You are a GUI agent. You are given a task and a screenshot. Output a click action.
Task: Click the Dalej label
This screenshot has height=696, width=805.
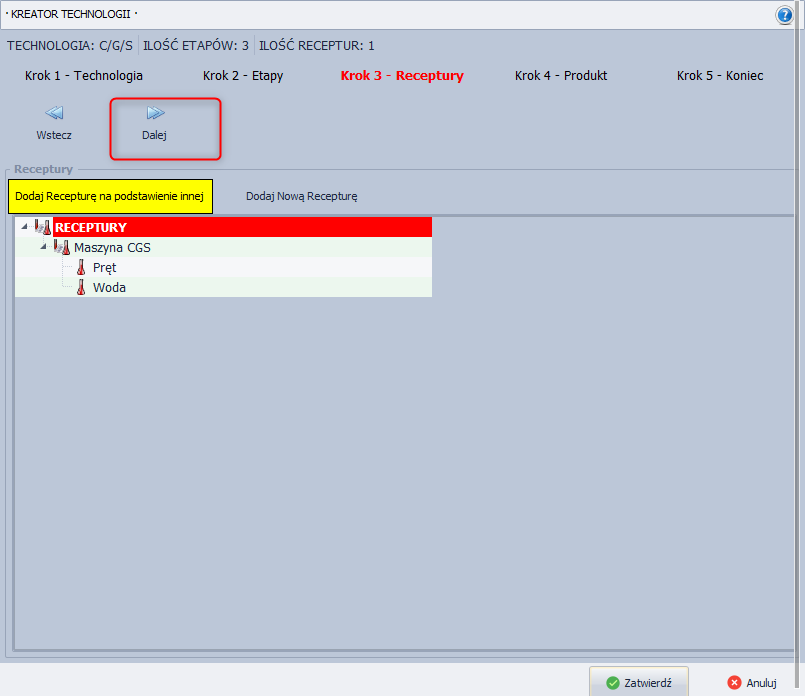tap(154, 135)
